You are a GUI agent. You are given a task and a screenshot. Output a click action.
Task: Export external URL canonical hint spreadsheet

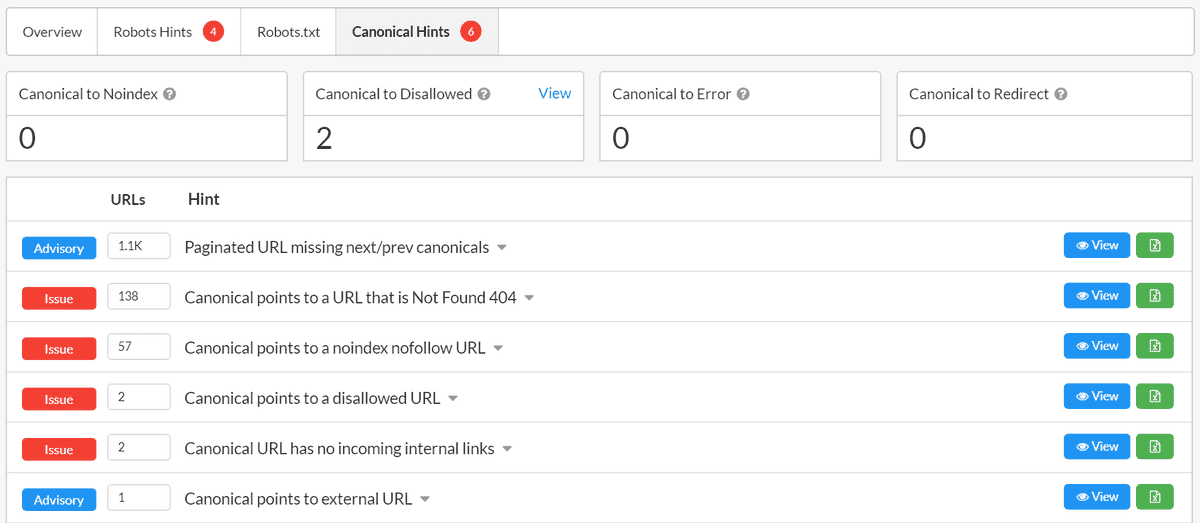coord(1154,497)
